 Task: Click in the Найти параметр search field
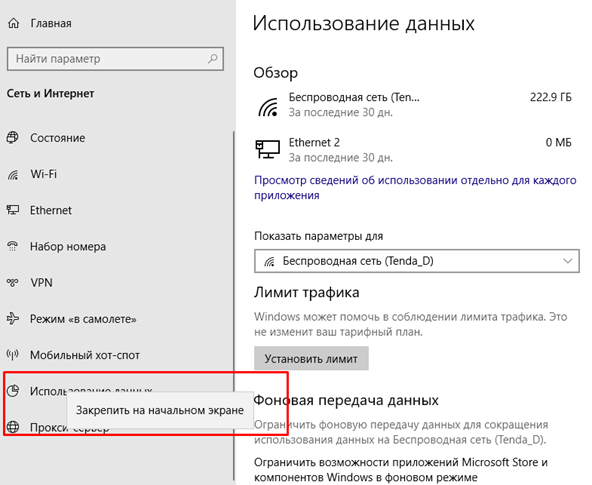[x=115, y=59]
